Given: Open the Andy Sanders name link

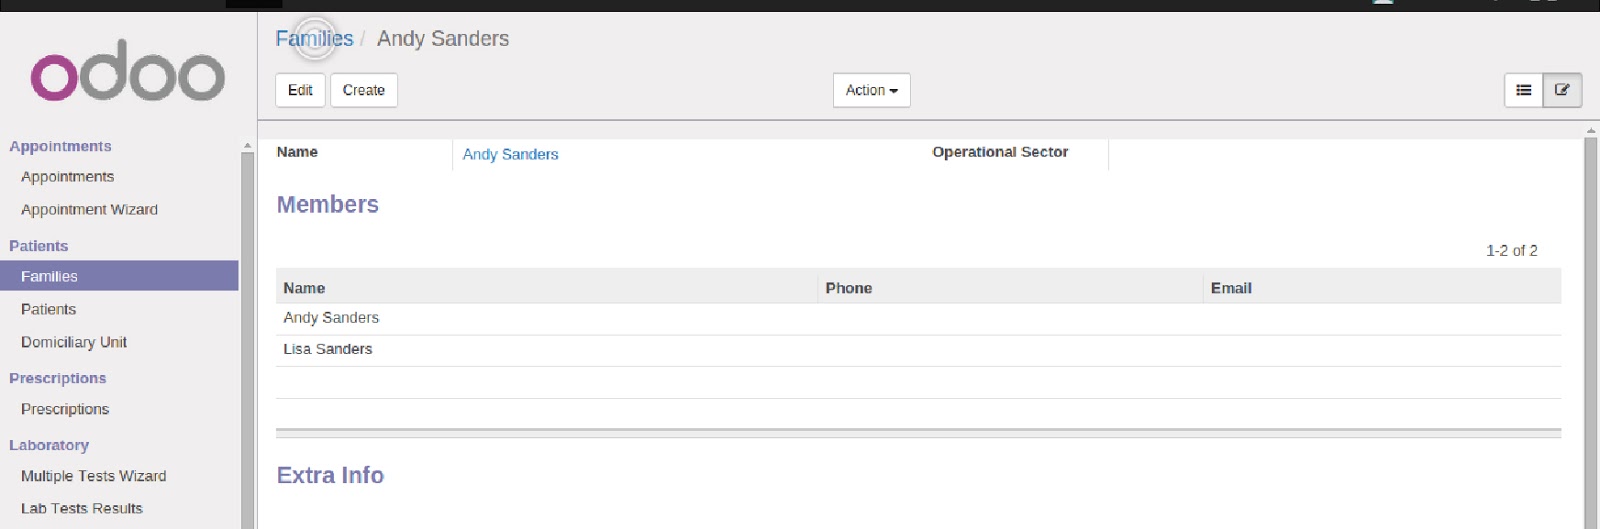Looking at the screenshot, I should 510,154.
